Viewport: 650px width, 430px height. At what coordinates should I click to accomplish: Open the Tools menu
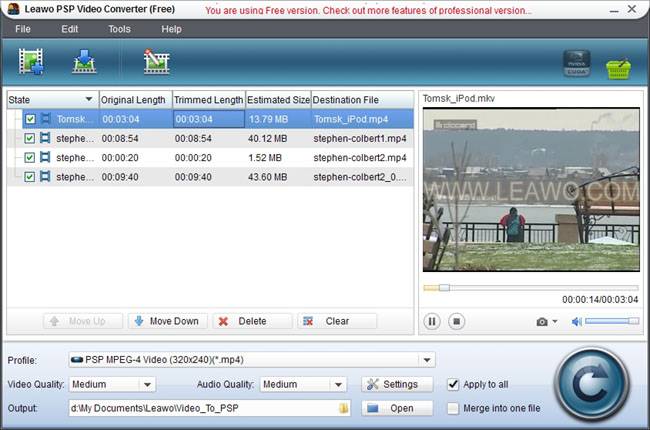119,29
